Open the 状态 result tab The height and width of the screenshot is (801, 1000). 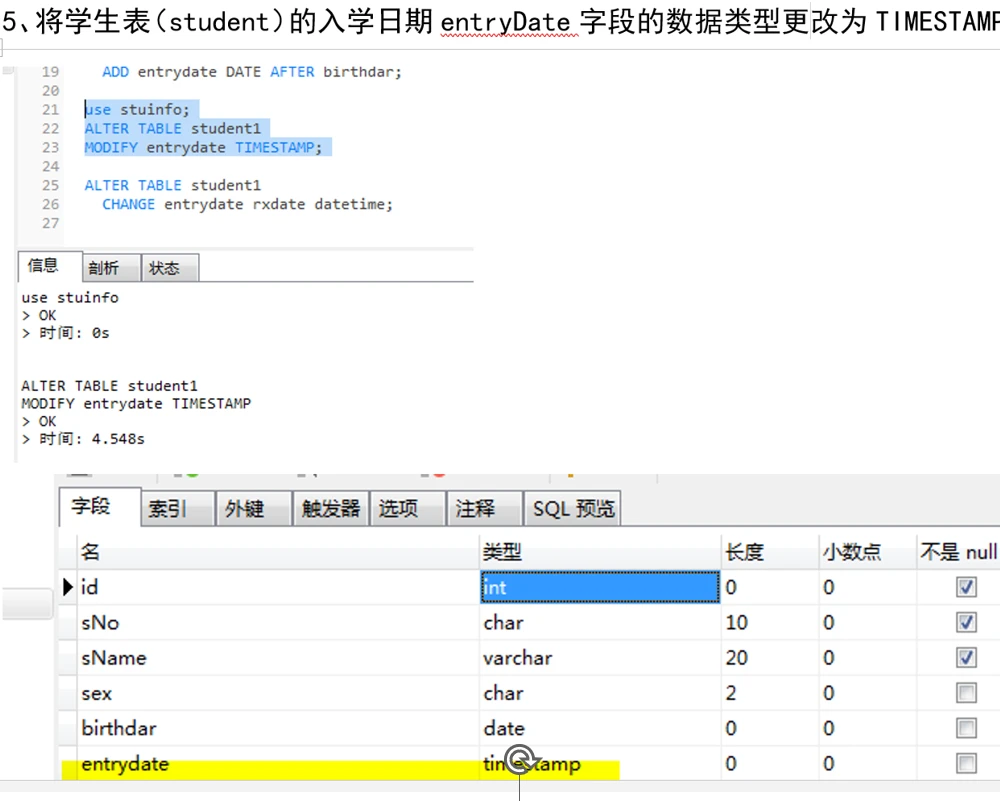pos(164,268)
